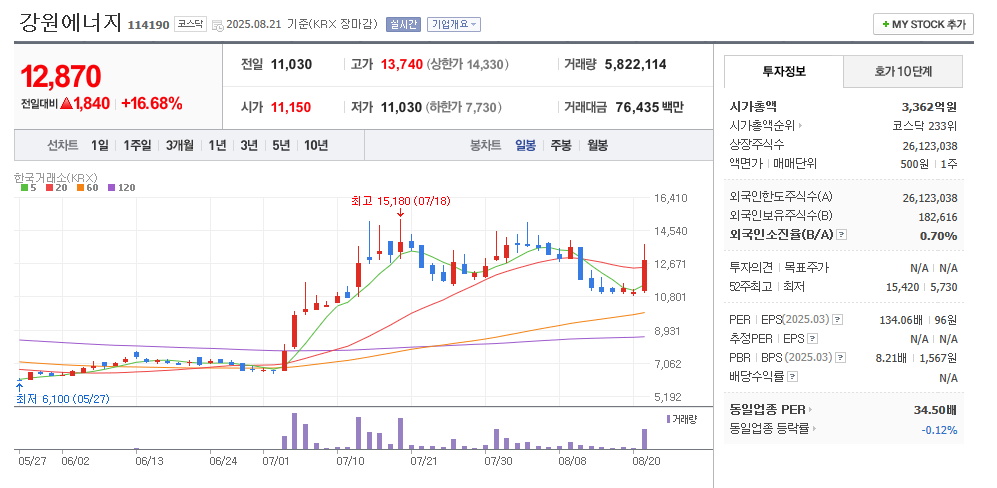Screen dimensions: 997x488
Task: Click the 시가총액 value 3,362억원
Action: tap(930, 106)
